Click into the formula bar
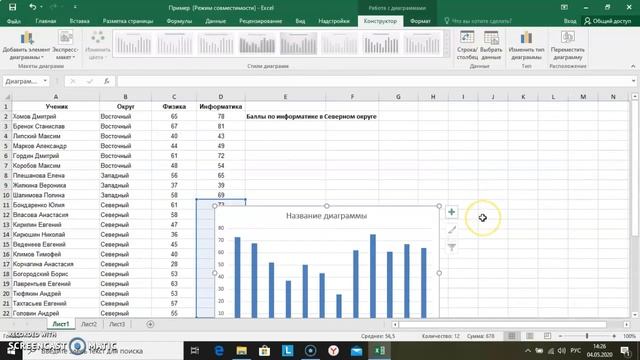The width and height of the screenshot is (640, 360). pos(373,81)
